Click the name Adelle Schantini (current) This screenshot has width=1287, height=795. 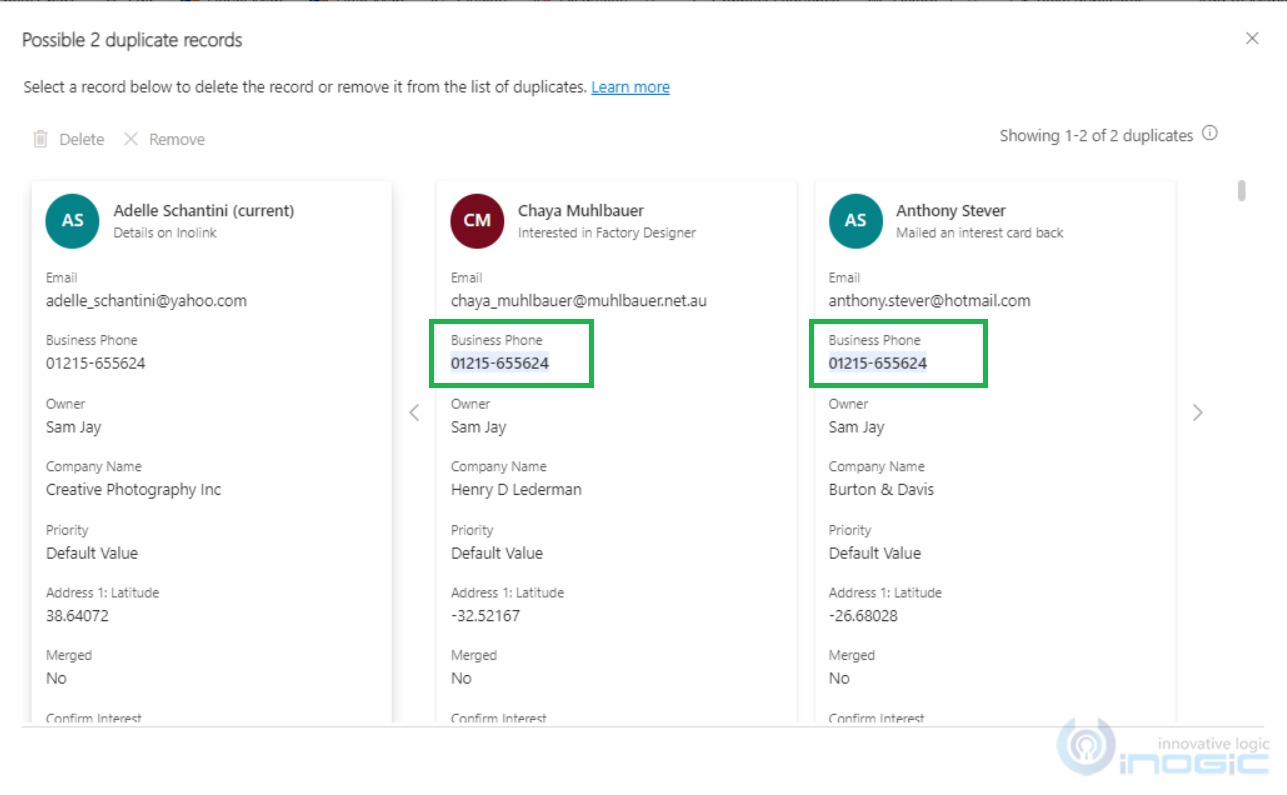point(204,211)
